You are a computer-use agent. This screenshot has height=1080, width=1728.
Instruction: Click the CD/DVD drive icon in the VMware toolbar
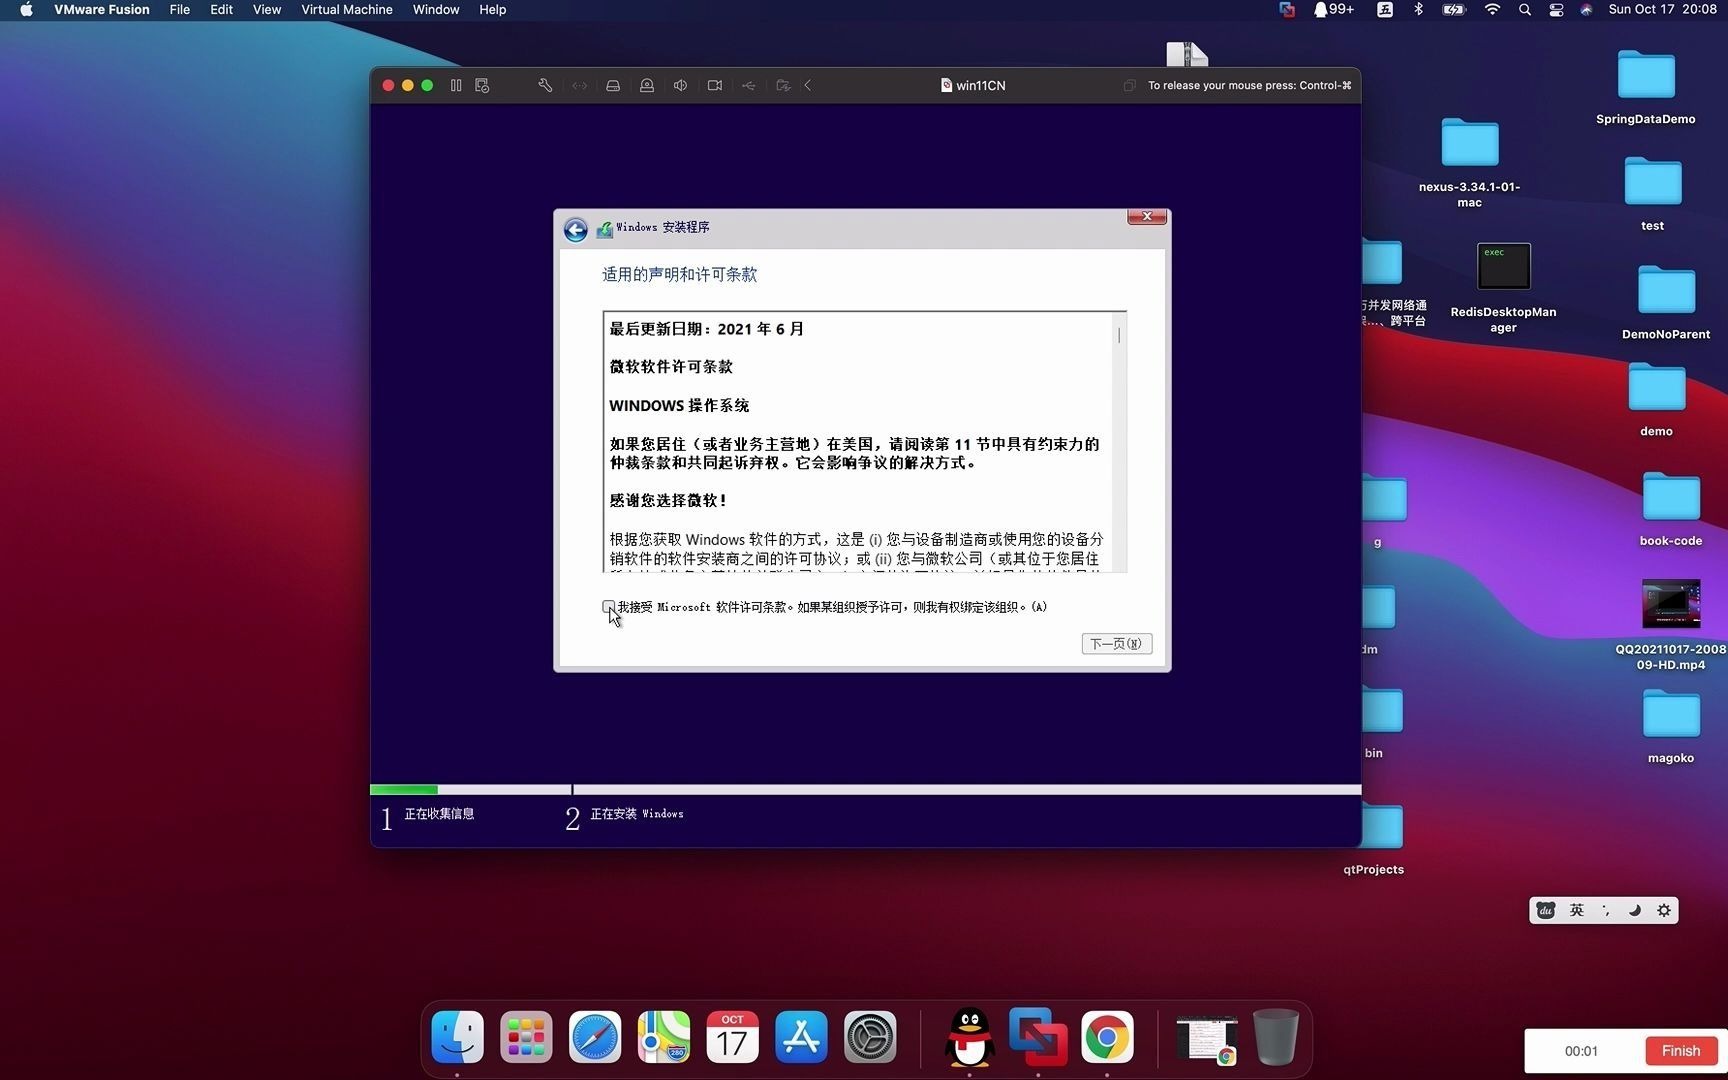coord(647,86)
